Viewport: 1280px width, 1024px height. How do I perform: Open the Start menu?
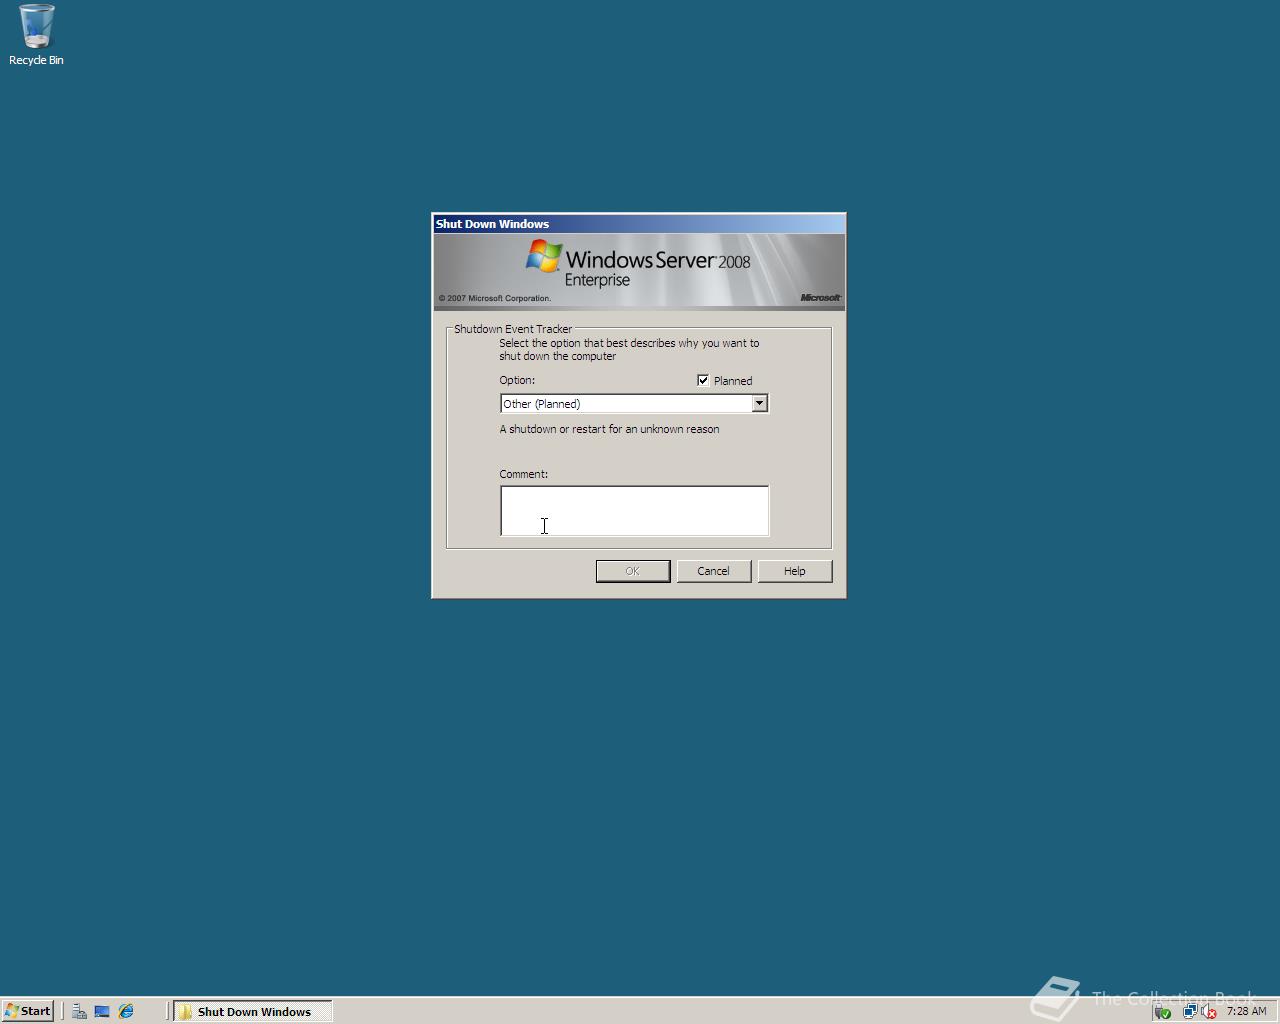coord(28,1011)
